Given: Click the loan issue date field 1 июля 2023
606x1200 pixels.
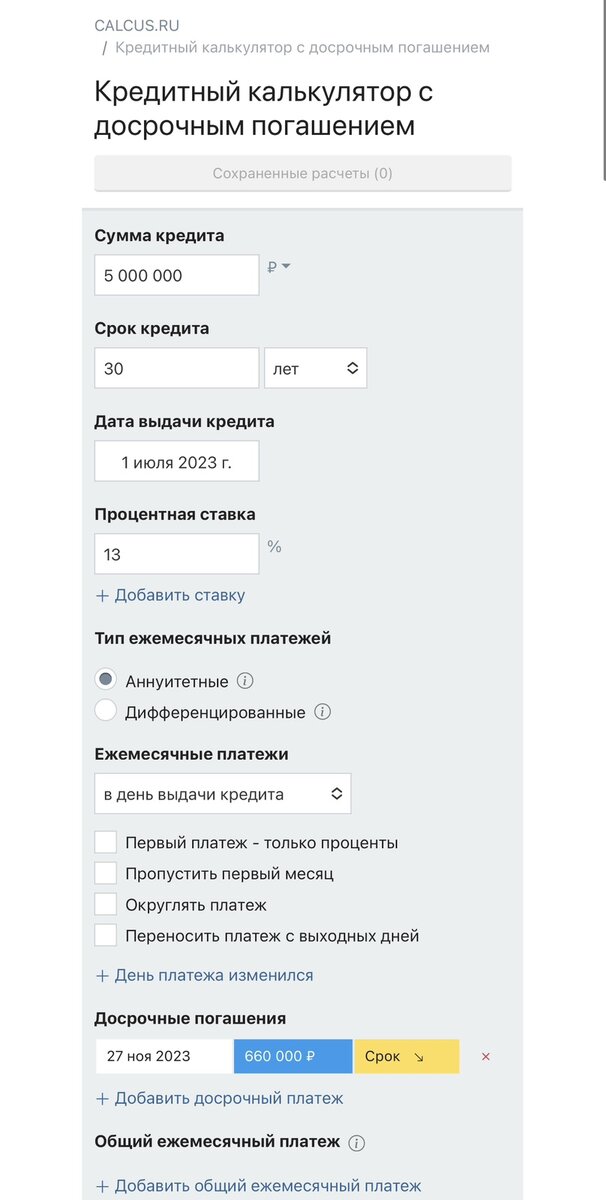Looking at the screenshot, I should coord(175,460).
